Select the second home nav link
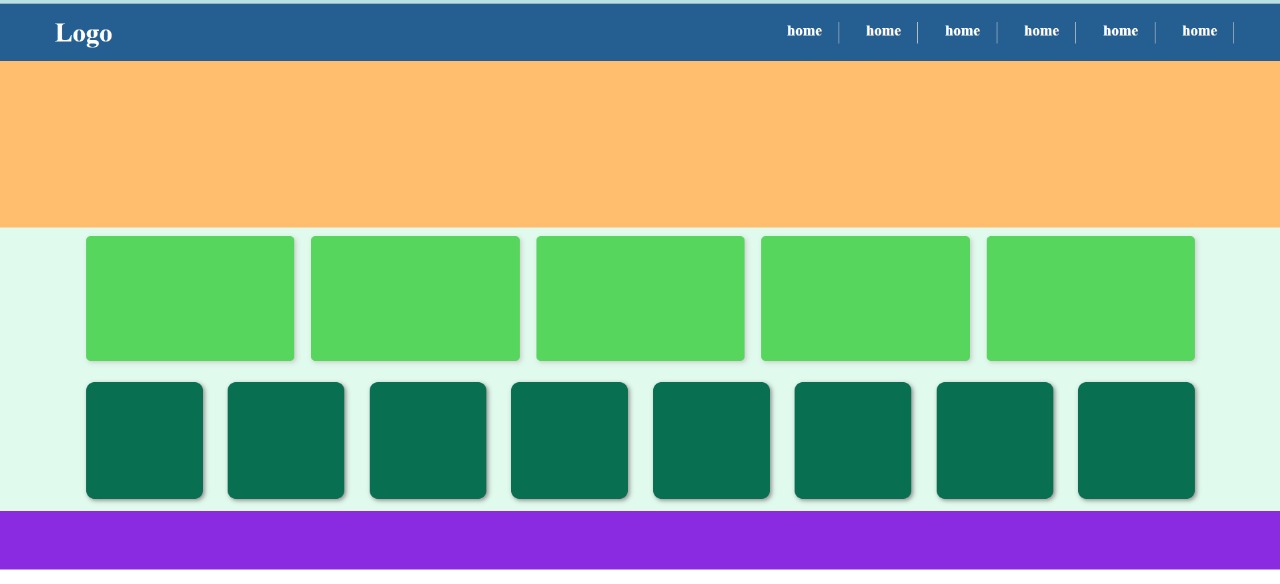 [x=883, y=31]
